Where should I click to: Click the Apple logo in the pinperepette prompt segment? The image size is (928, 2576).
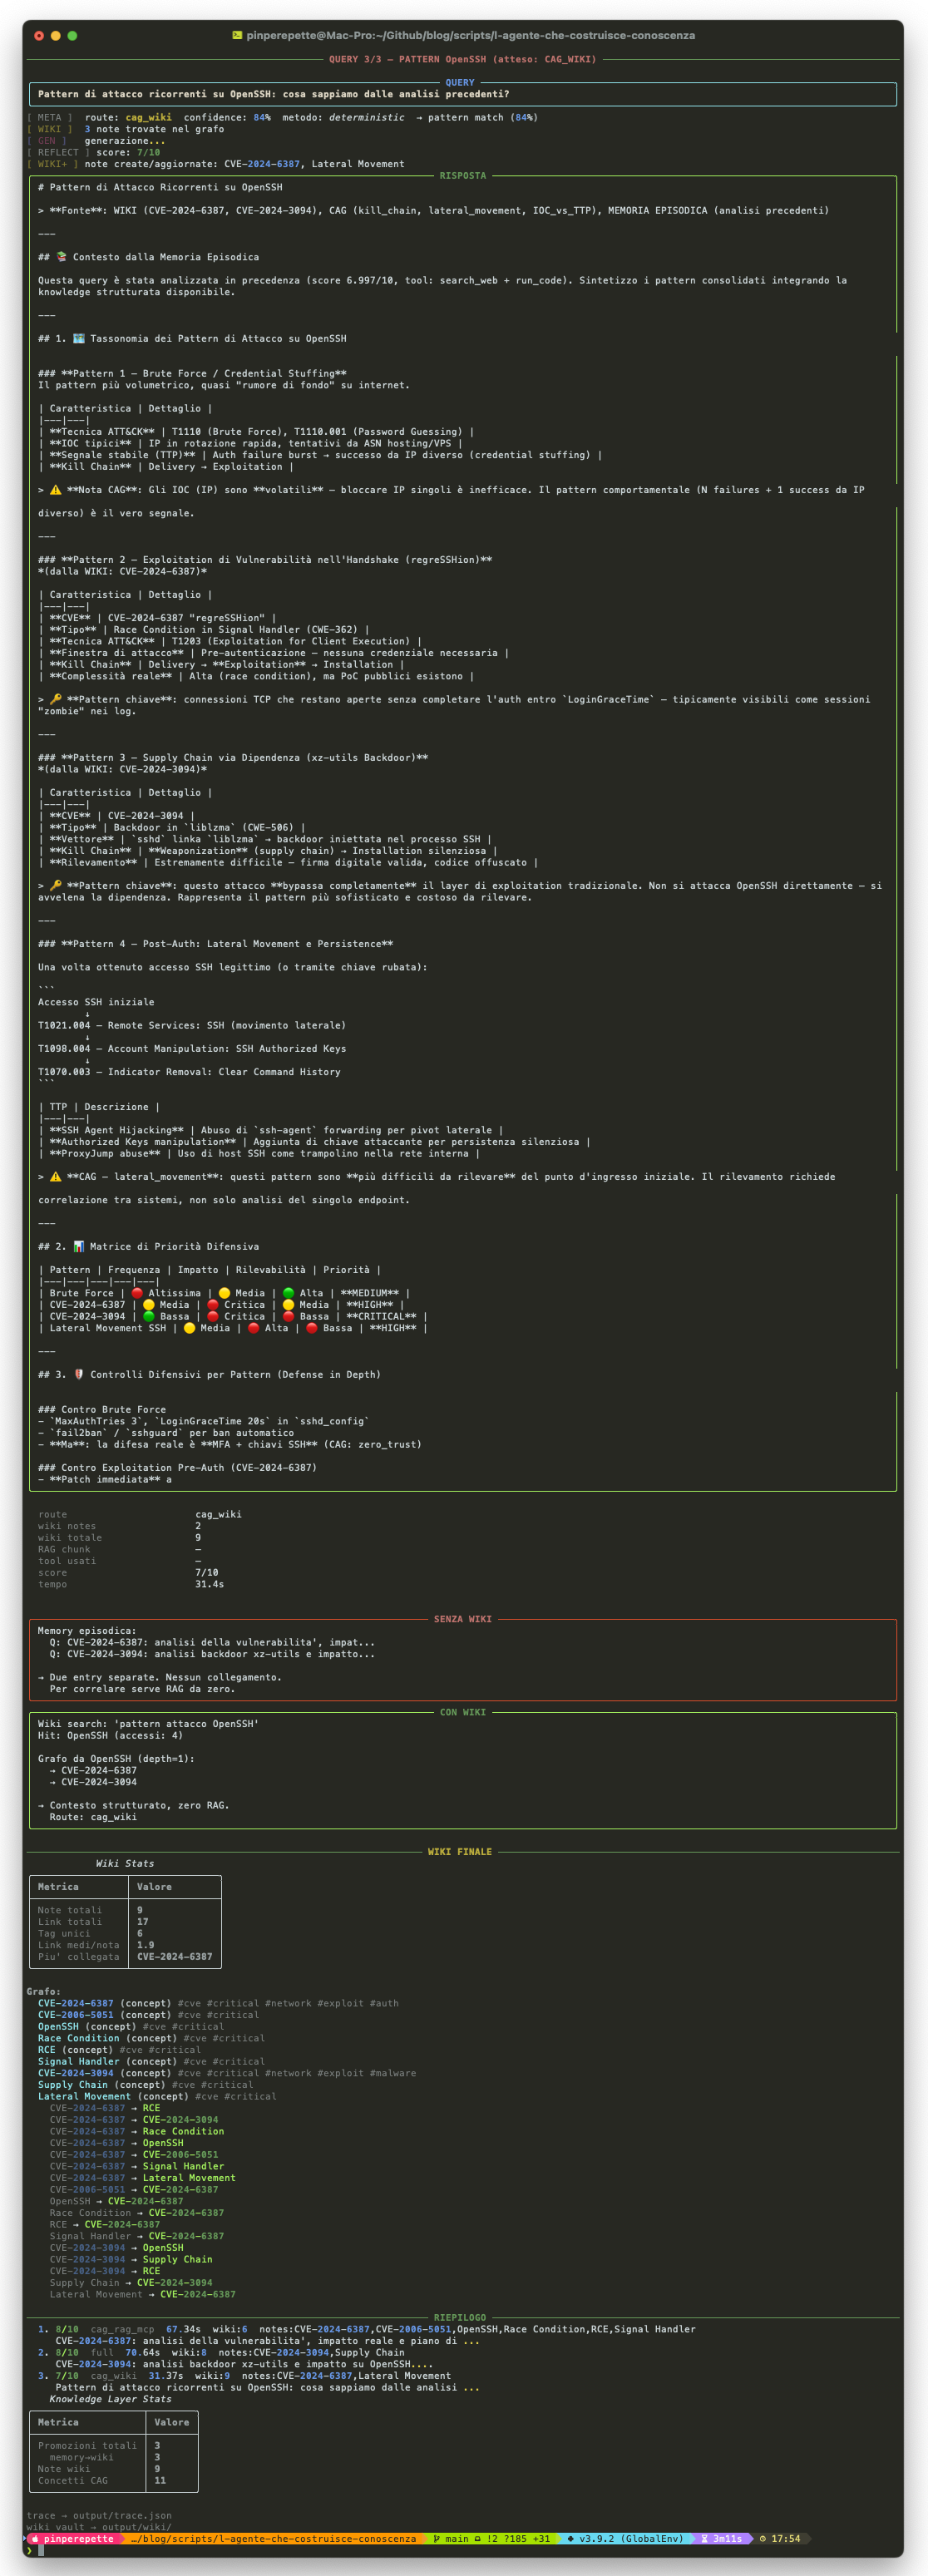pyautogui.click(x=36, y=2539)
